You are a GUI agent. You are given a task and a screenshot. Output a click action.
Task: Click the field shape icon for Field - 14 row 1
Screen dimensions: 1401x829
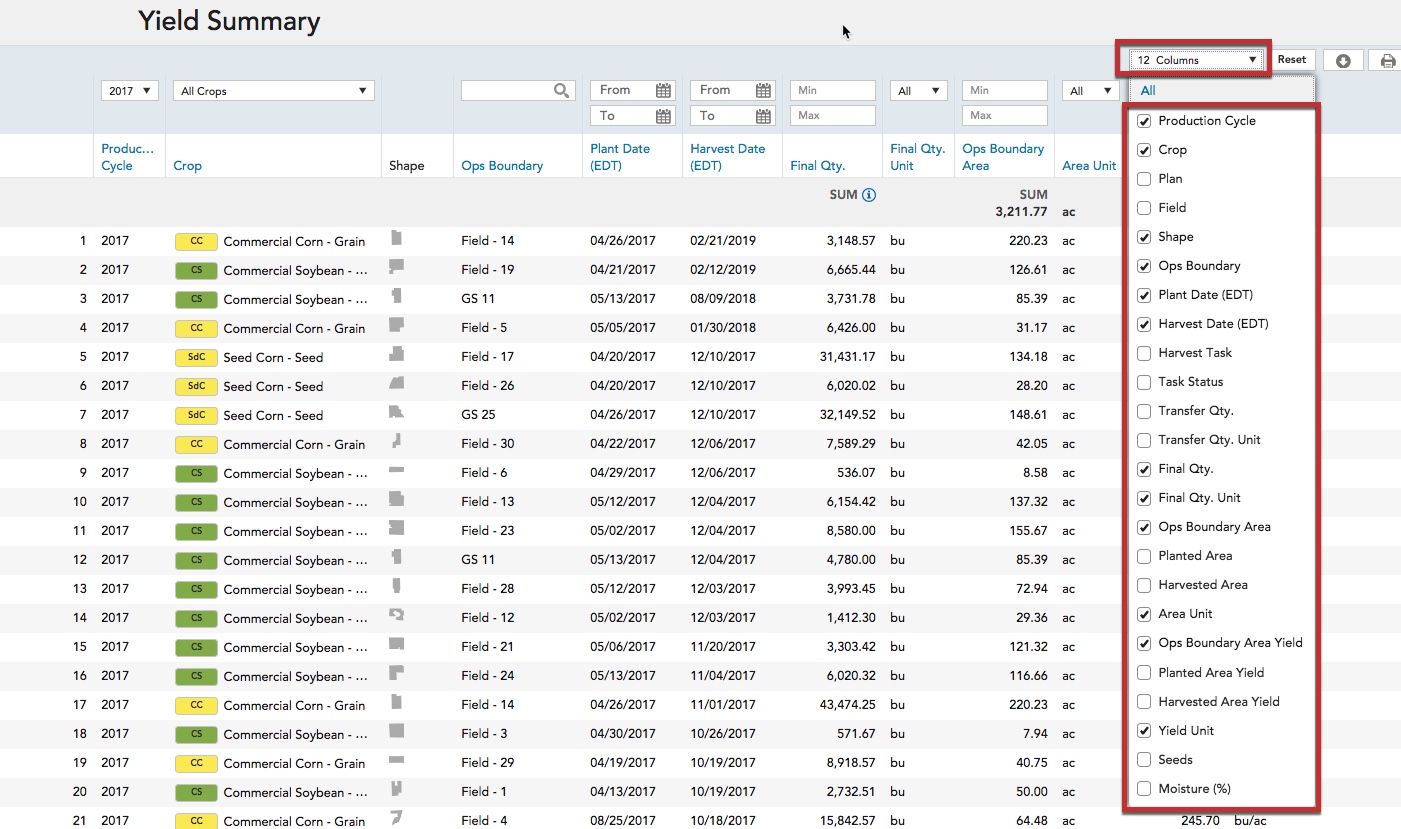tap(396, 238)
